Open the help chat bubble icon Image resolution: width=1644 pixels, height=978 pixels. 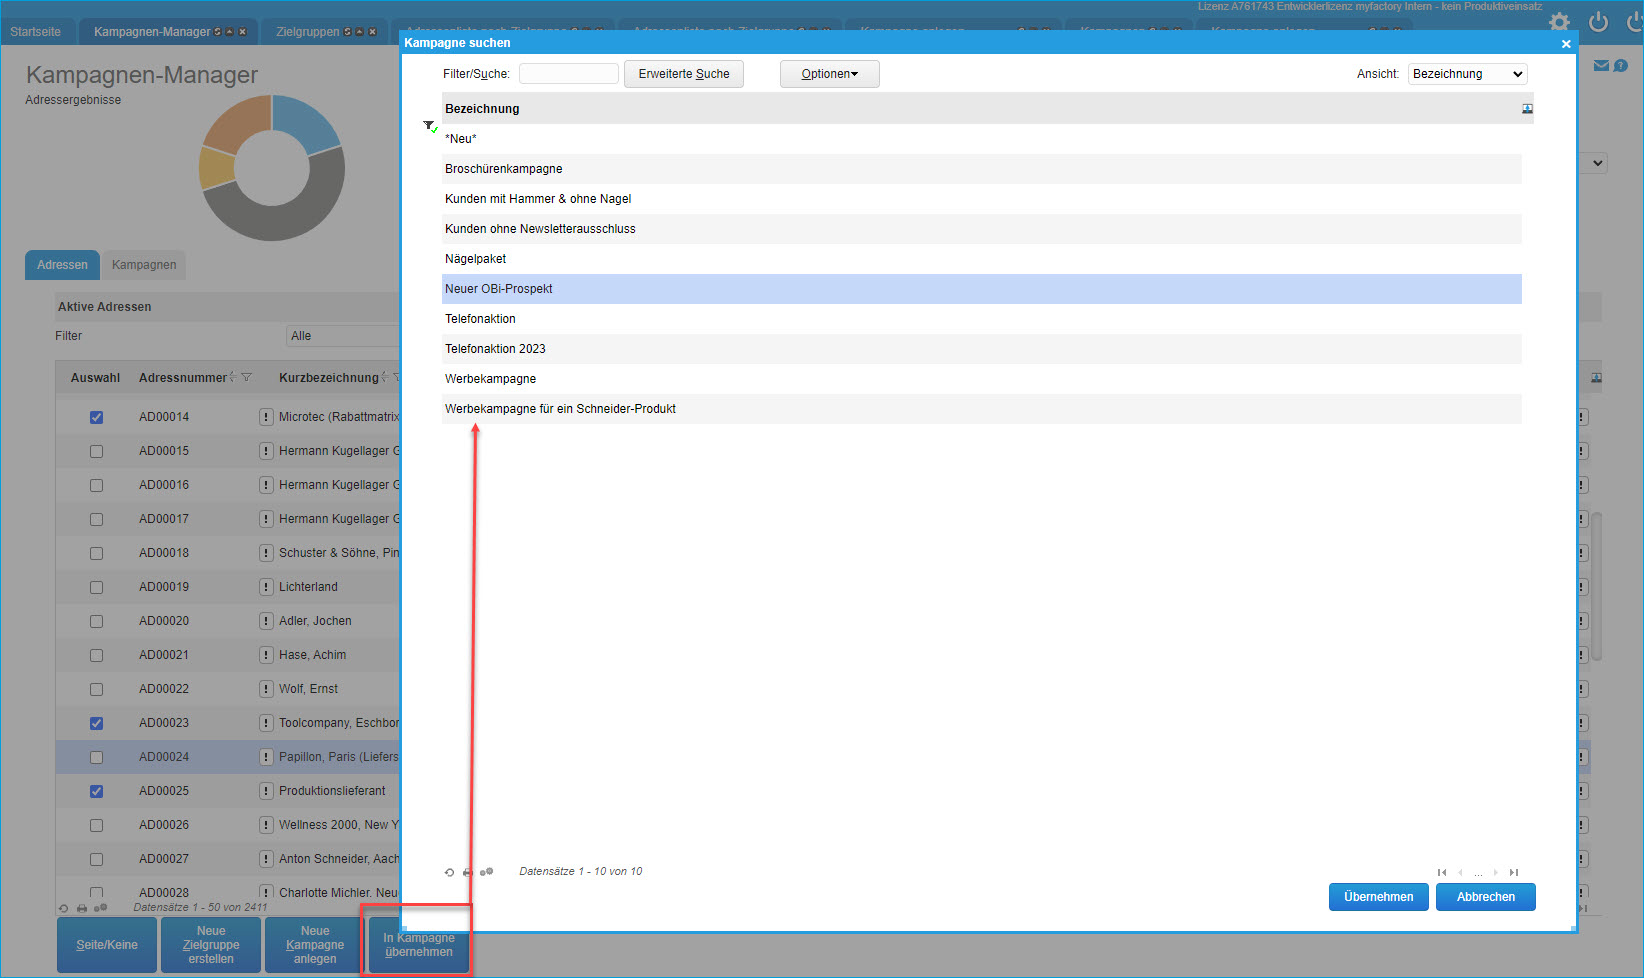[1621, 66]
